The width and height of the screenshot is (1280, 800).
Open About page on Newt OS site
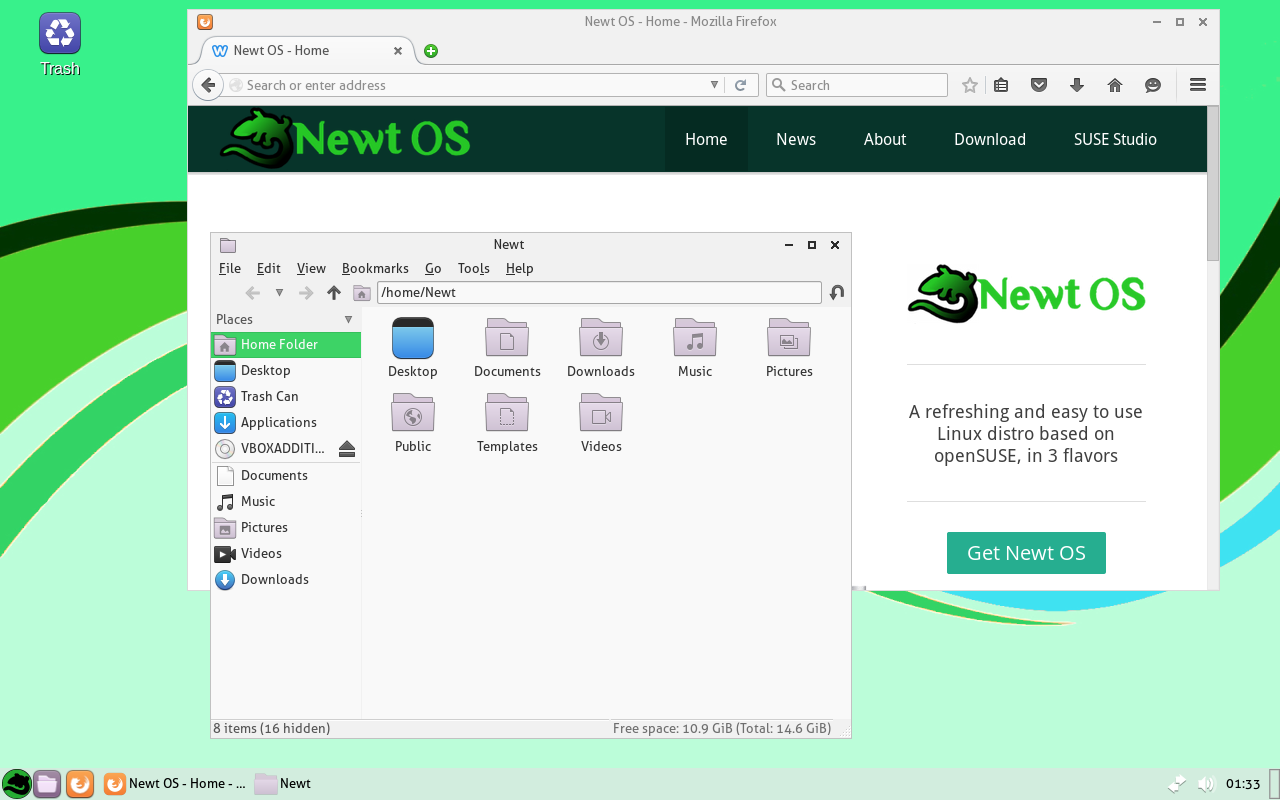(885, 139)
